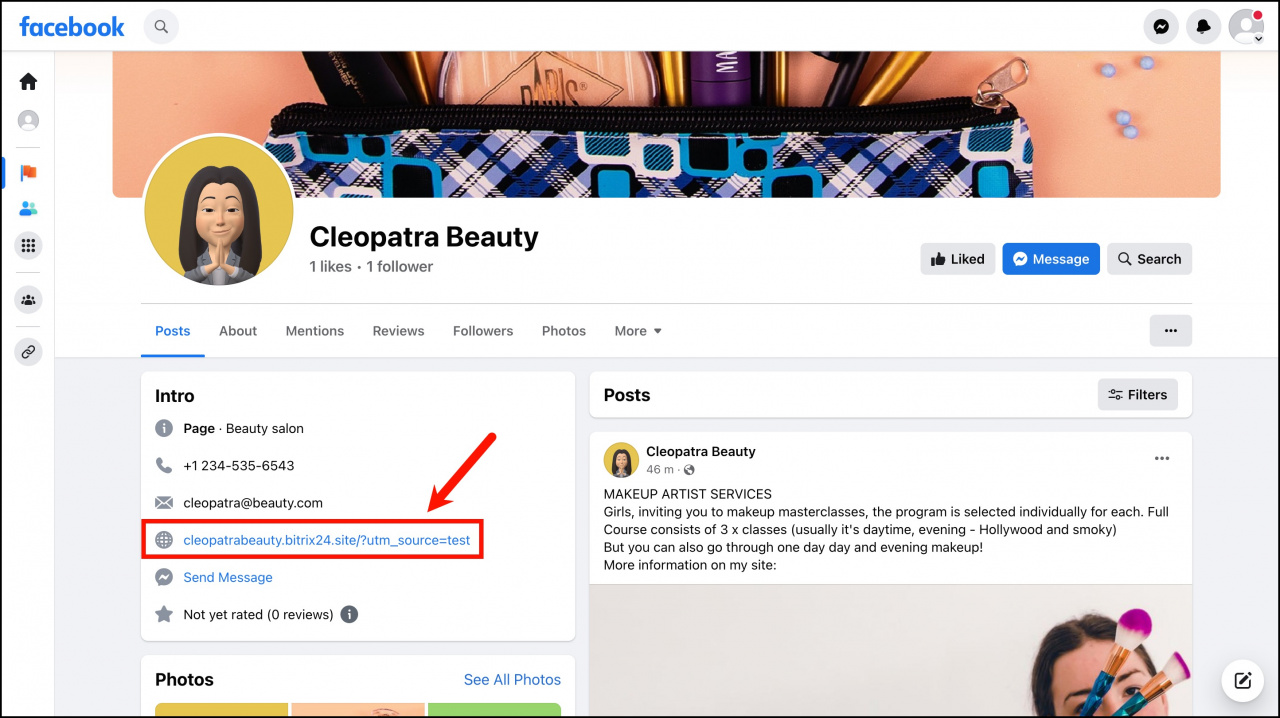Expand the More tab dropdown

pos(638,331)
